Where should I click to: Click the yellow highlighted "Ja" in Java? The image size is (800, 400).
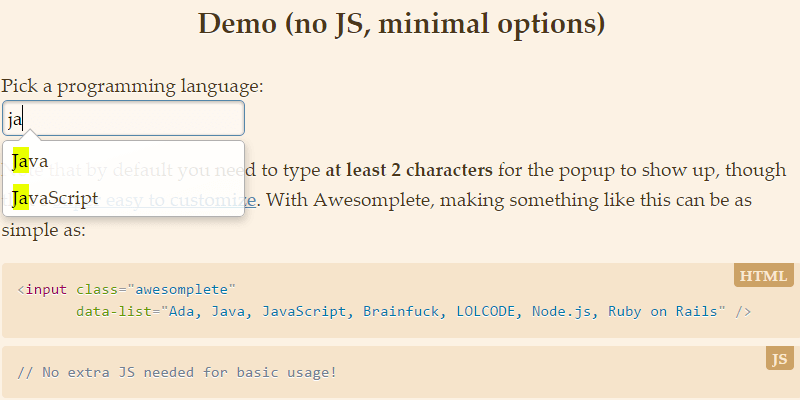click(x=20, y=161)
